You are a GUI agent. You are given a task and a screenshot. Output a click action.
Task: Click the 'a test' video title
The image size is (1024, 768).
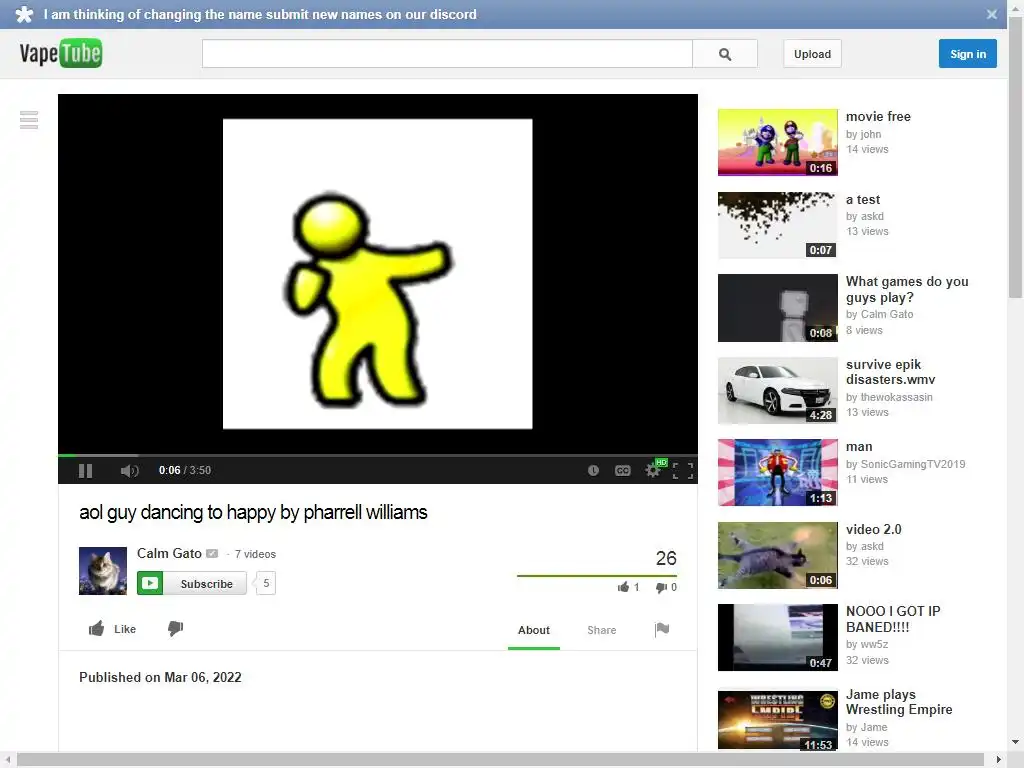tap(863, 199)
